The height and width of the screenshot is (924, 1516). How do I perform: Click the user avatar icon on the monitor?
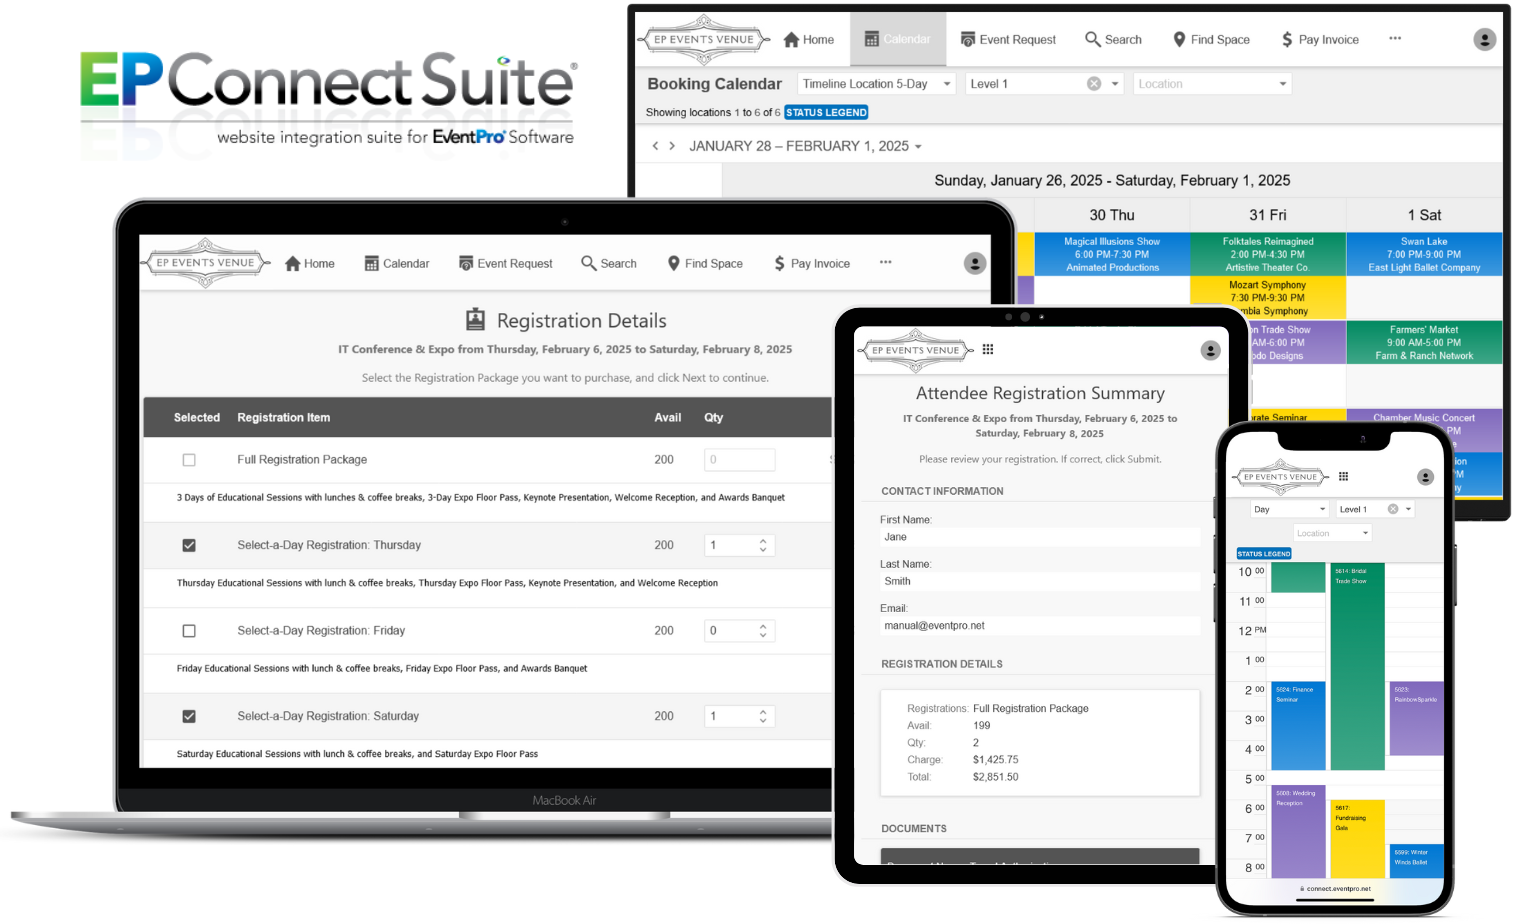[1485, 40]
